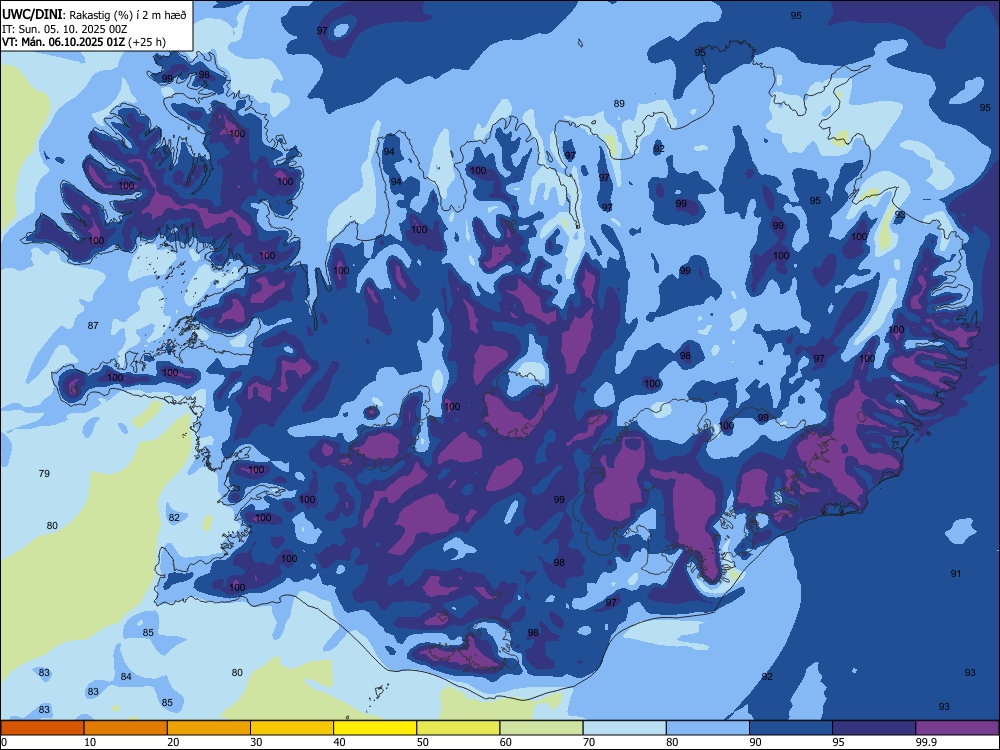Click the dark orange 0–10 legend swatch
The image size is (1000, 750).
pos(42,728)
